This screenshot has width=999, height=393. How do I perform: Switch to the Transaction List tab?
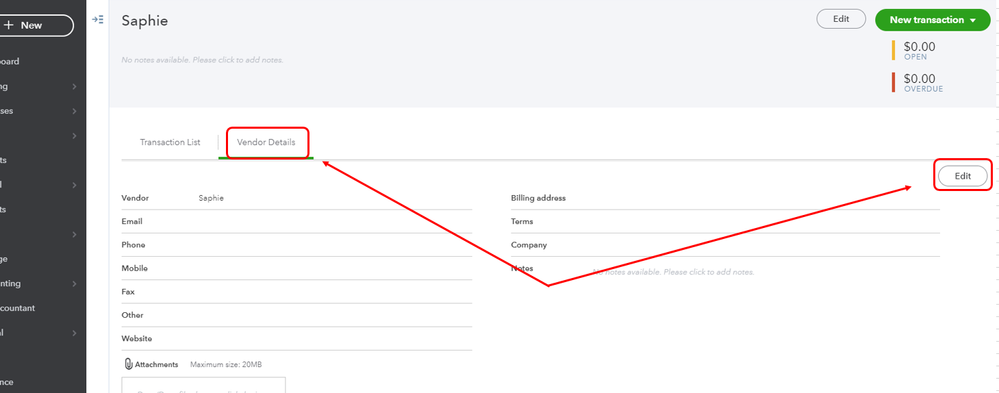(170, 142)
